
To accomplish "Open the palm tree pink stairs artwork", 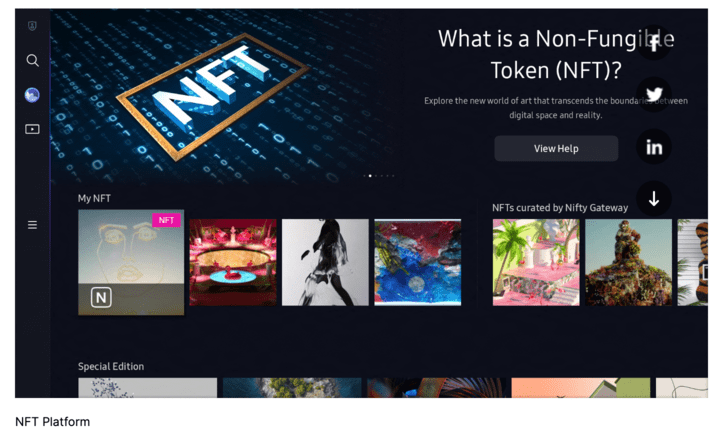I will pyautogui.click(x=536, y=262).
